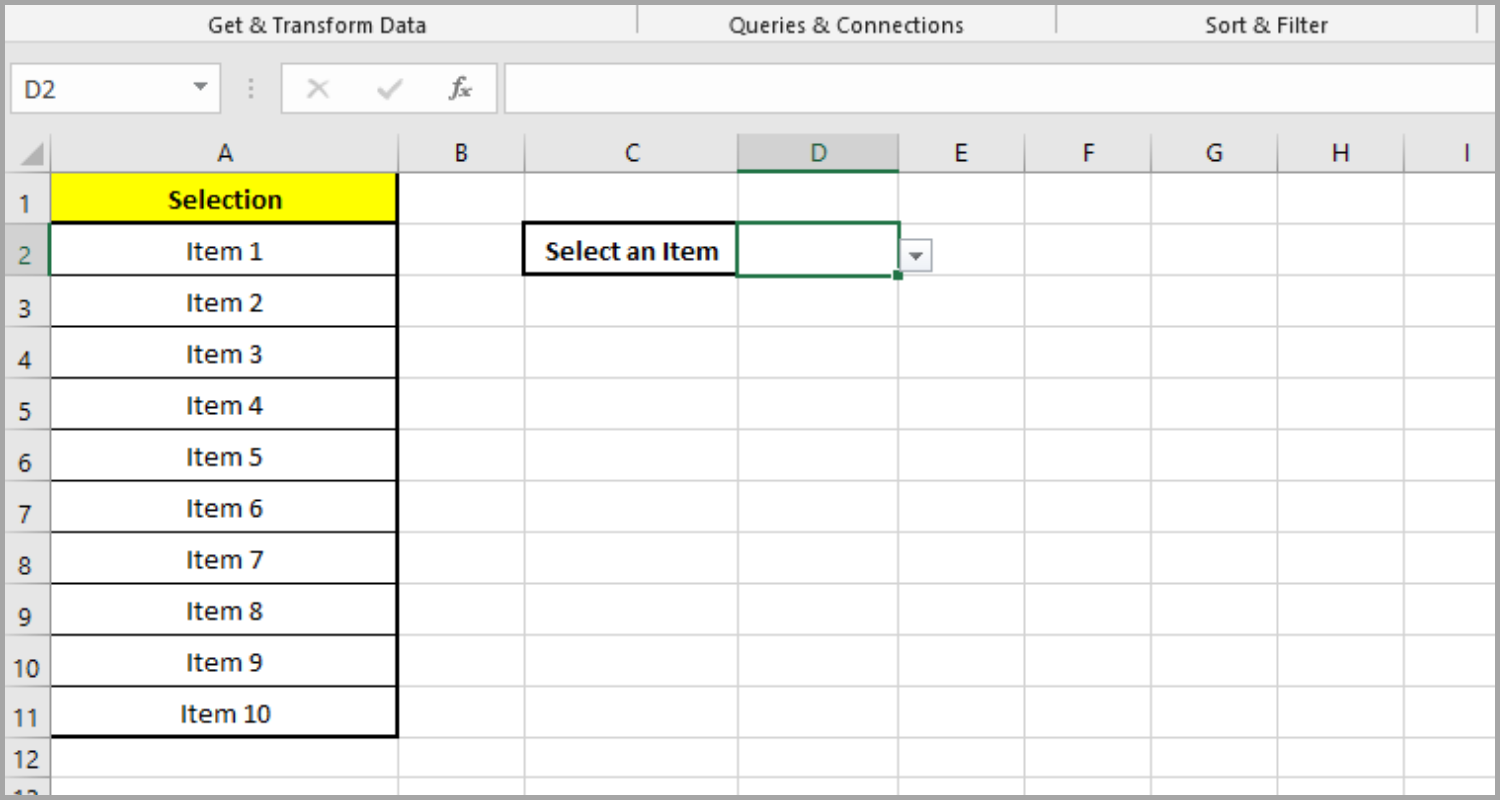Select column header D
The width and height of the screenshot is (1500, 800).
(x=817, y=152)
